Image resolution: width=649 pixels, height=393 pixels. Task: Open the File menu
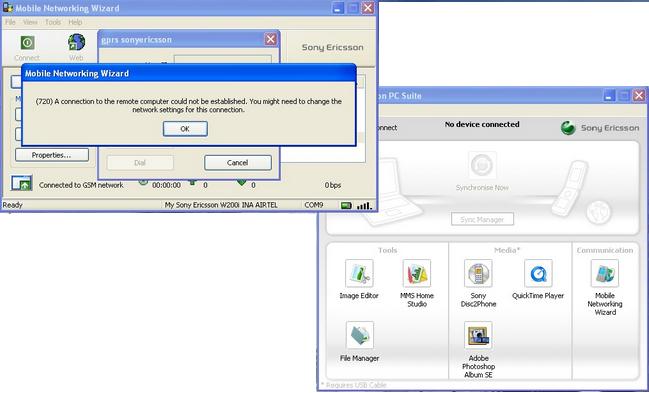(x=10, y=22)
